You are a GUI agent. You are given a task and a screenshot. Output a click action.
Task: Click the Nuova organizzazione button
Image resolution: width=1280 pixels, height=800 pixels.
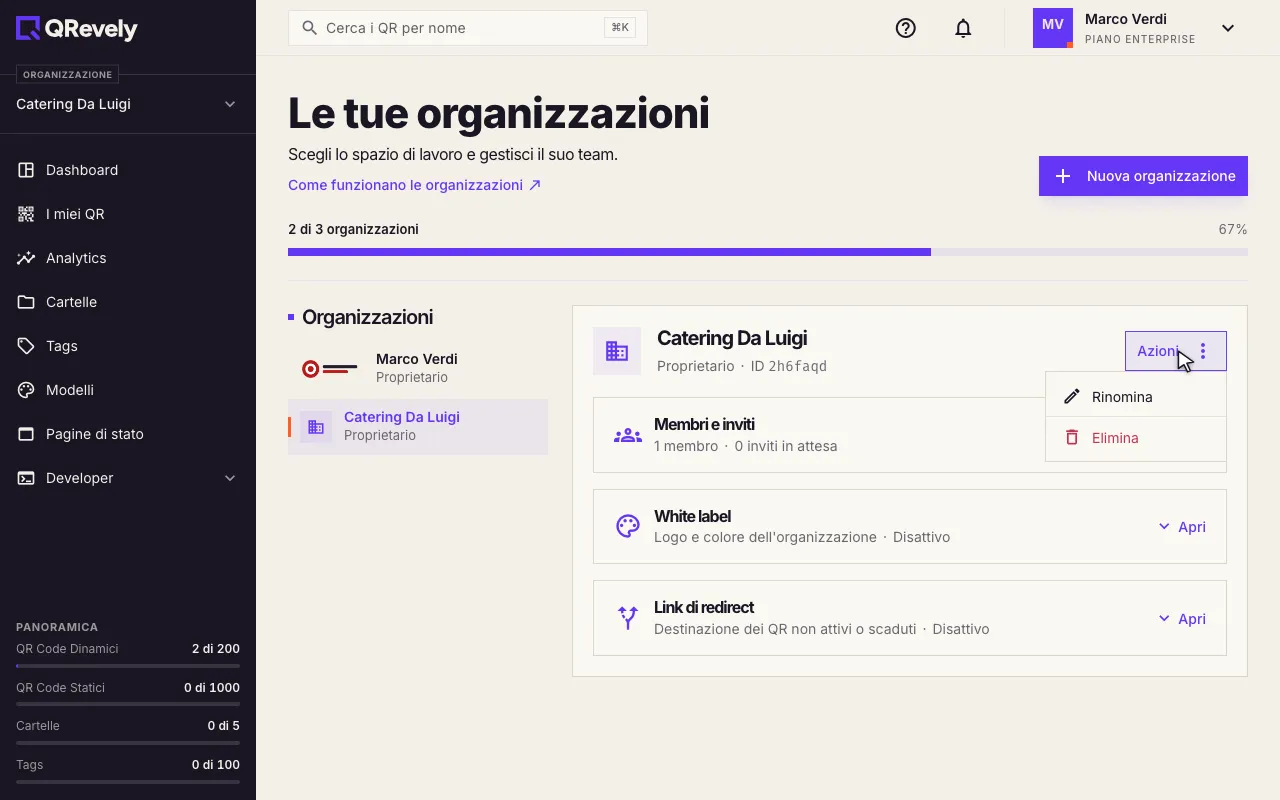pos(1143,176)
